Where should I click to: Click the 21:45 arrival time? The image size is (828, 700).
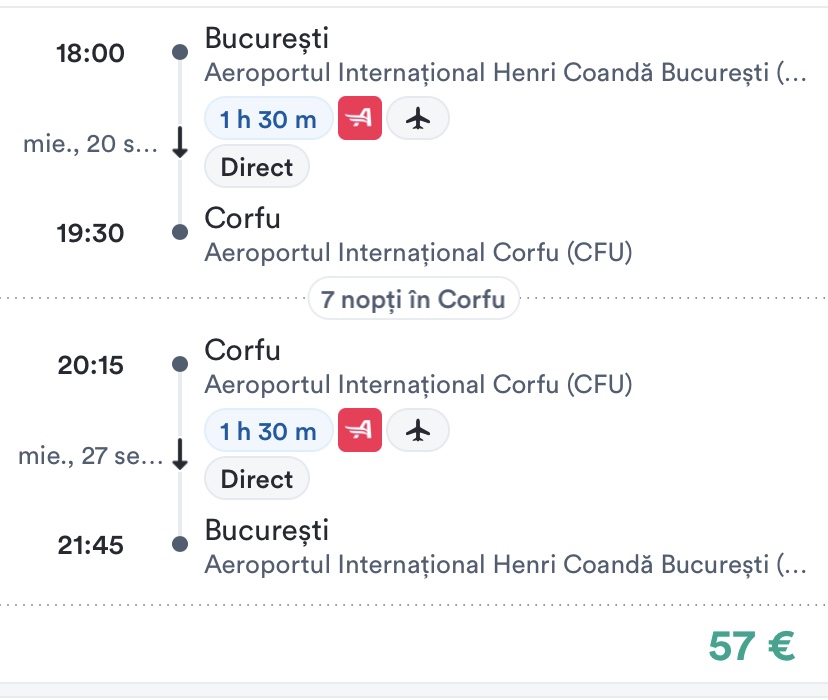(90, 545)
